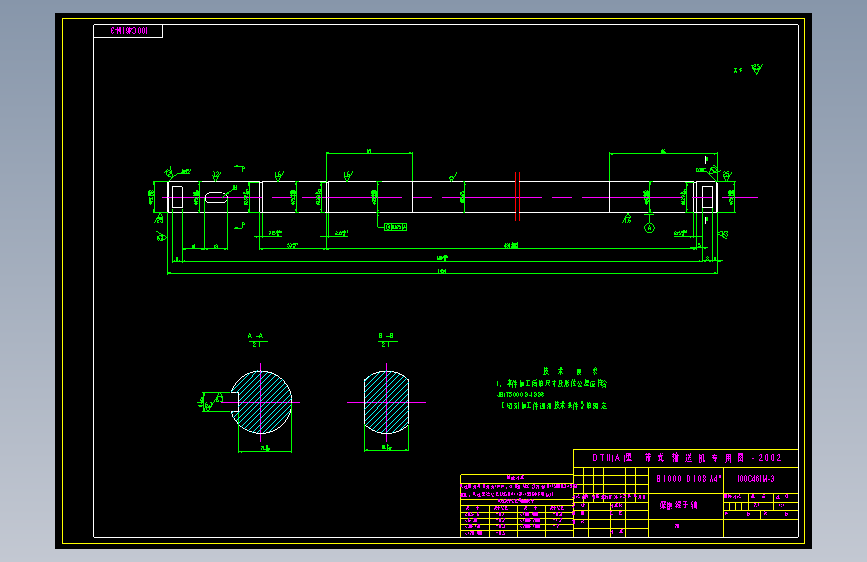This screenshot has width=867, height=562.
Task: Click the circled datum A symbol
Action: coord(650,228)
